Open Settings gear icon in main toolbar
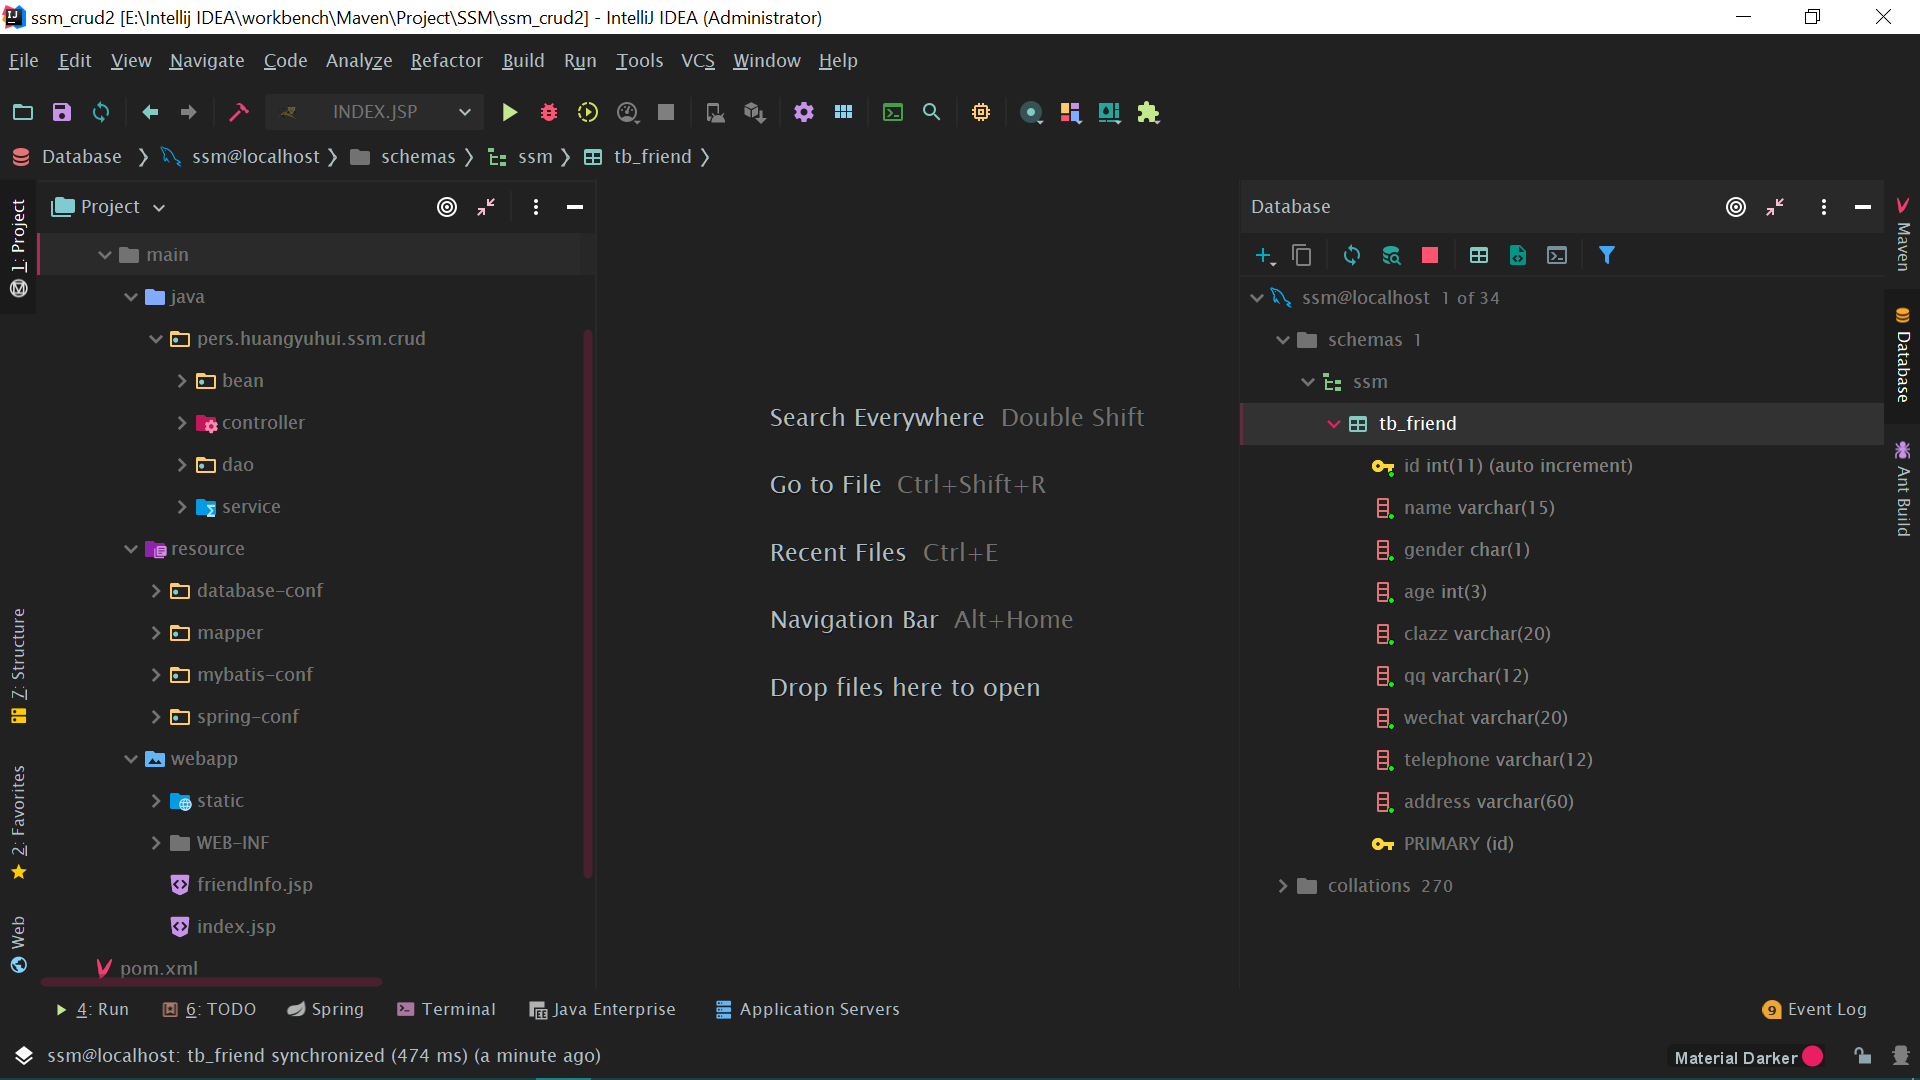The width and height of the screenshot is (1920, 1080). (804, 112)
